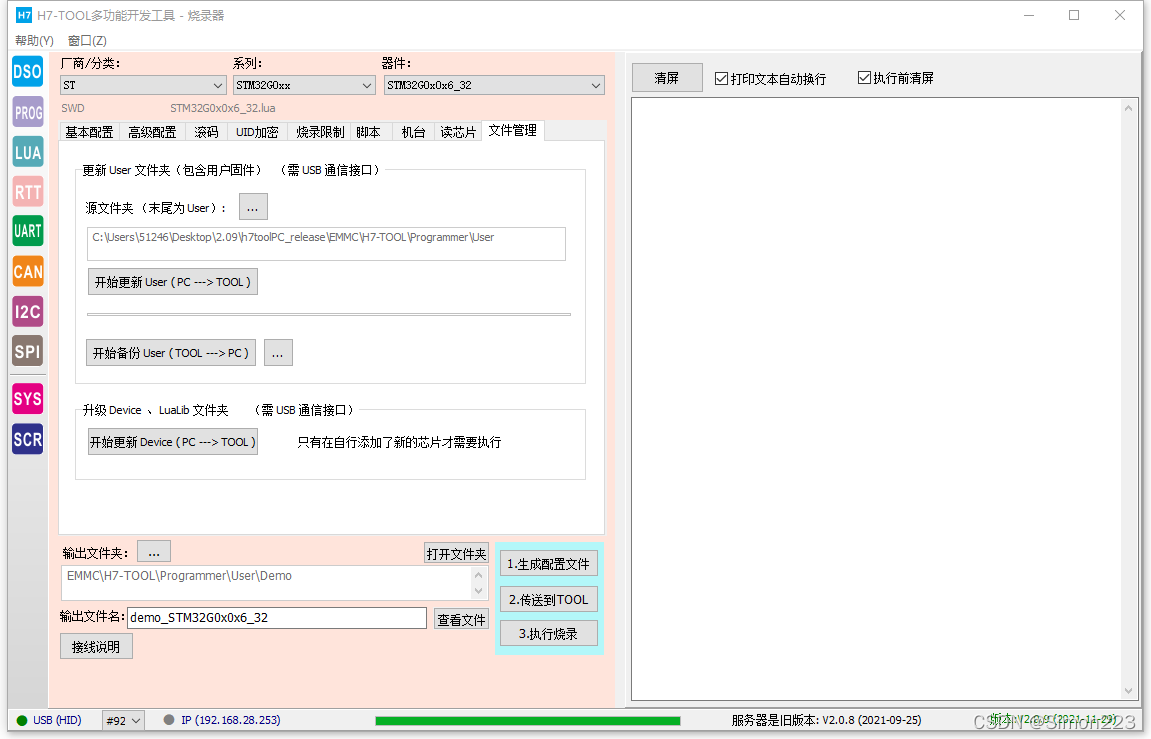
Task: Click the 打开文件夹 button
Action: click(457, 553)
